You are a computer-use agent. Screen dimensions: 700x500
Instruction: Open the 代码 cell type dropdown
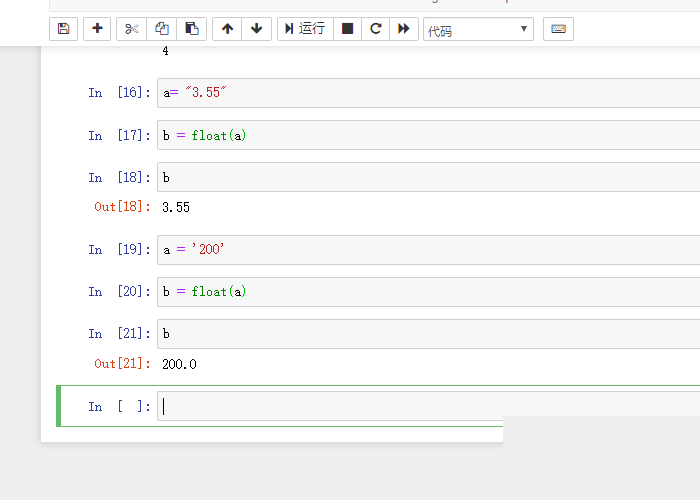tap(478, 29)
